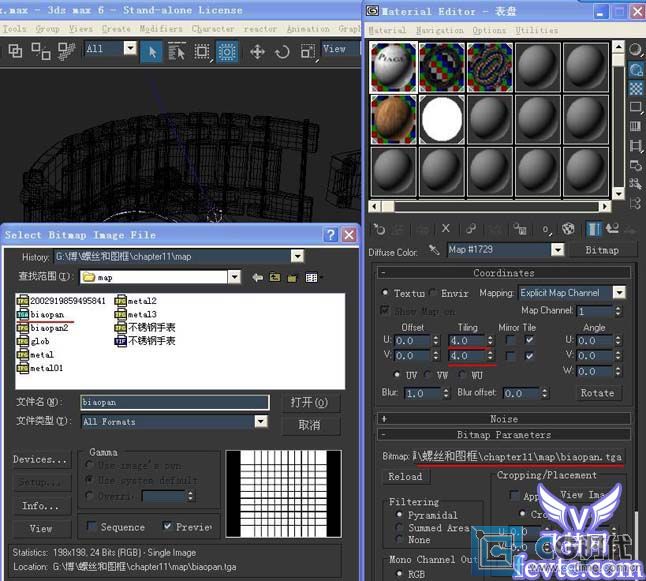The height and width of the screenshot is (581, 646).
Task: Open the look-in folder 'map' dropdown
Action: pyautogui.click(x=234, y=277)
